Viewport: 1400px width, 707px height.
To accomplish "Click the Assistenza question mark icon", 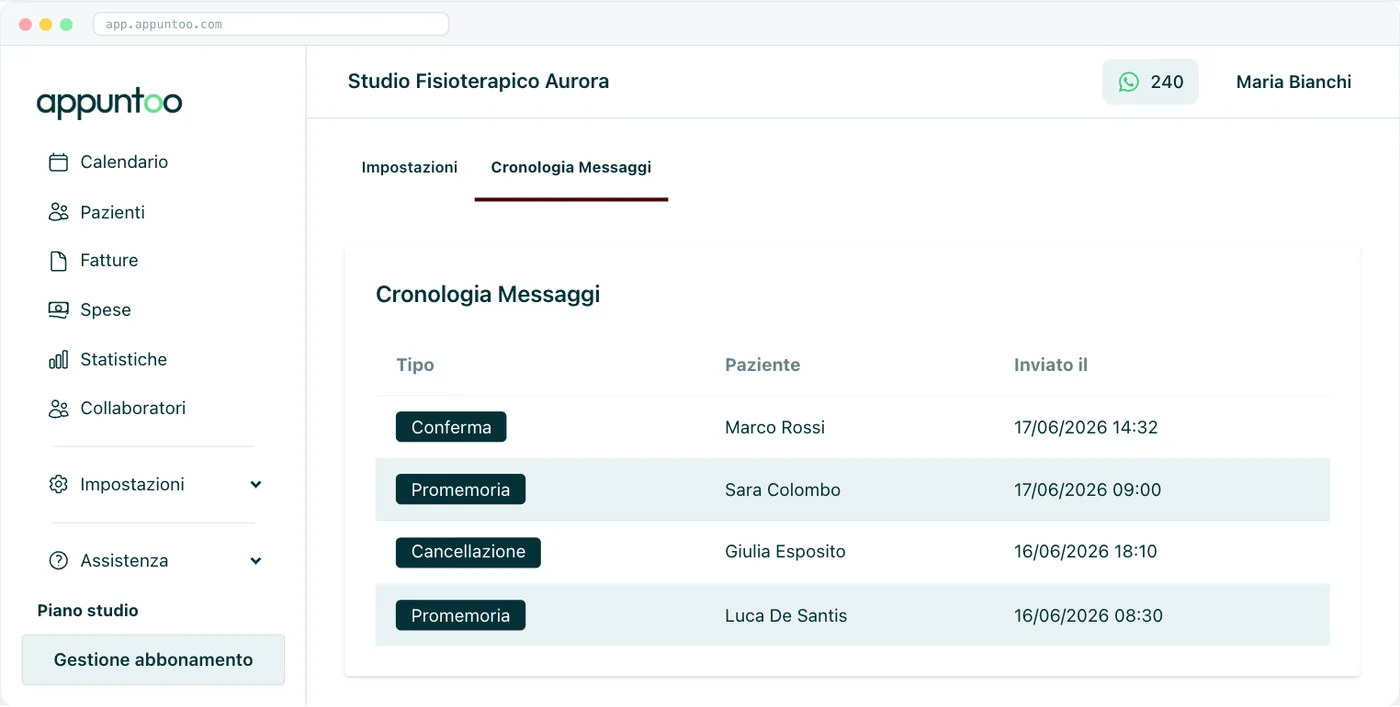I will (x=58, y=561).
